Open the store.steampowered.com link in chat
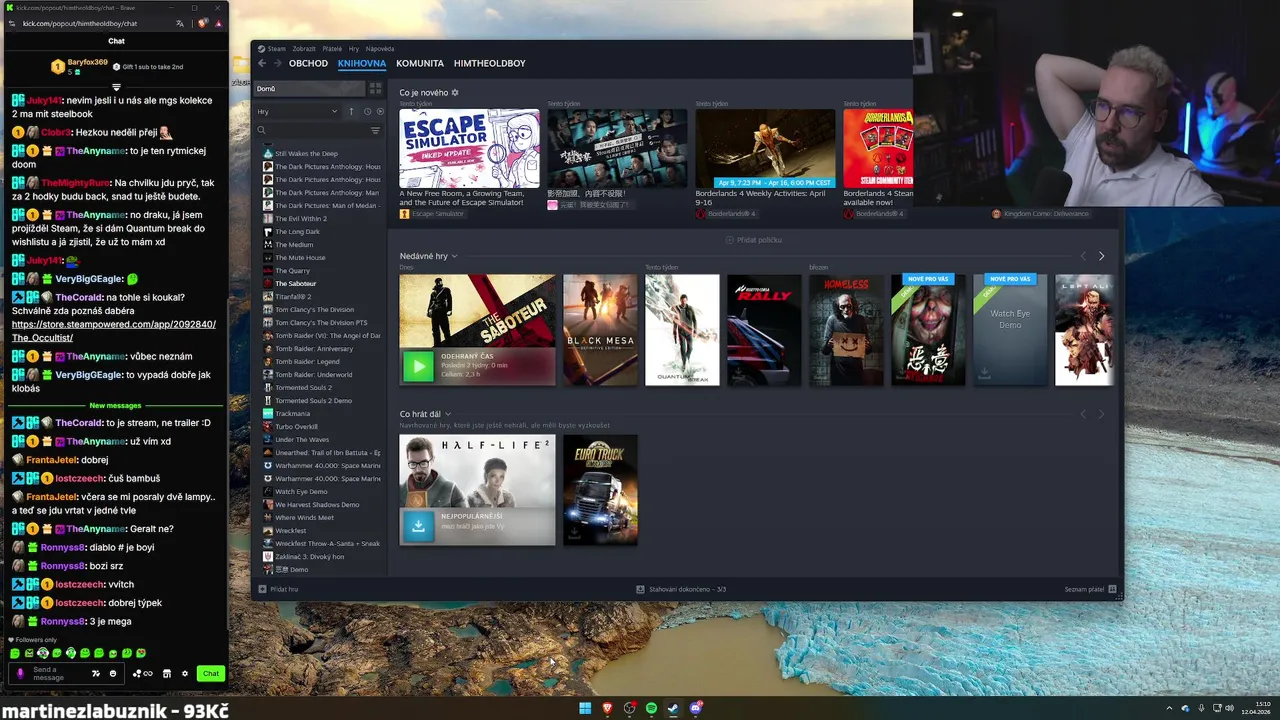Screen dimensions: 1280x720 click(114, 331)
